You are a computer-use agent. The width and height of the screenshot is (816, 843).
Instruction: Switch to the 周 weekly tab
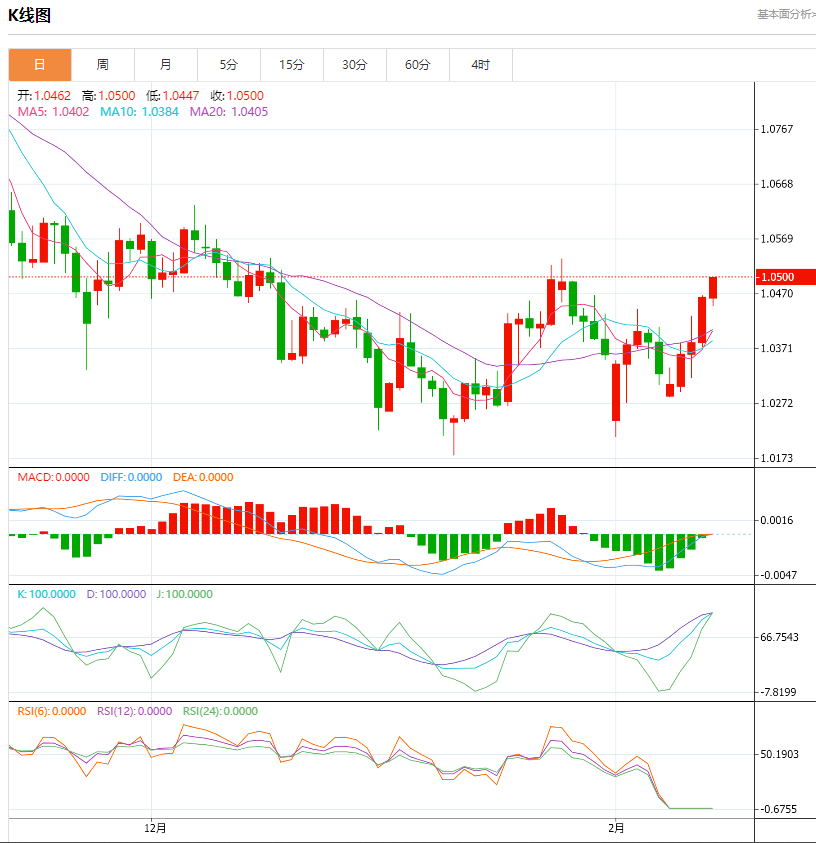(103, 65)
